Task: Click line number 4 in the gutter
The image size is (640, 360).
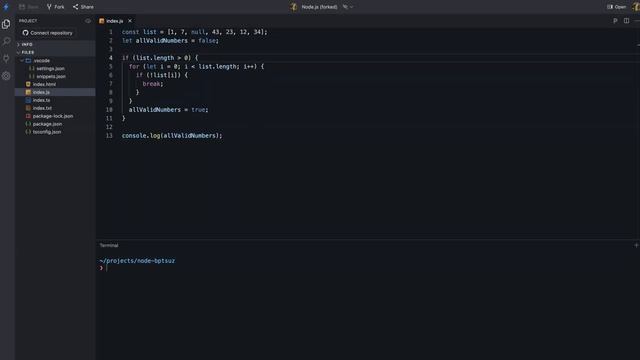Action: click(111, 58)
